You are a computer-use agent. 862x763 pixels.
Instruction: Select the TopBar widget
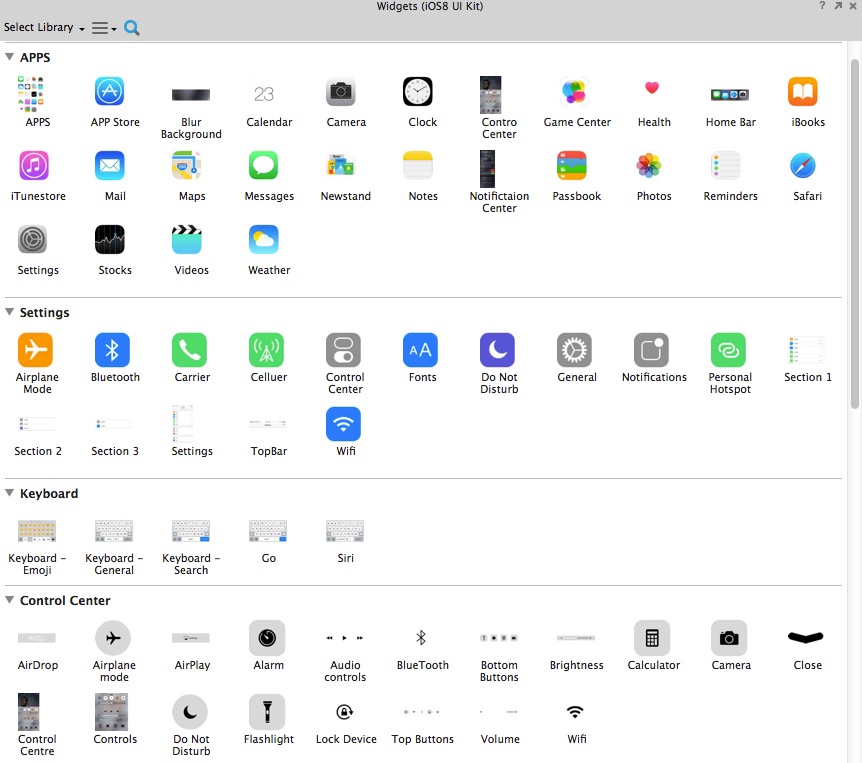coord(268,424)
